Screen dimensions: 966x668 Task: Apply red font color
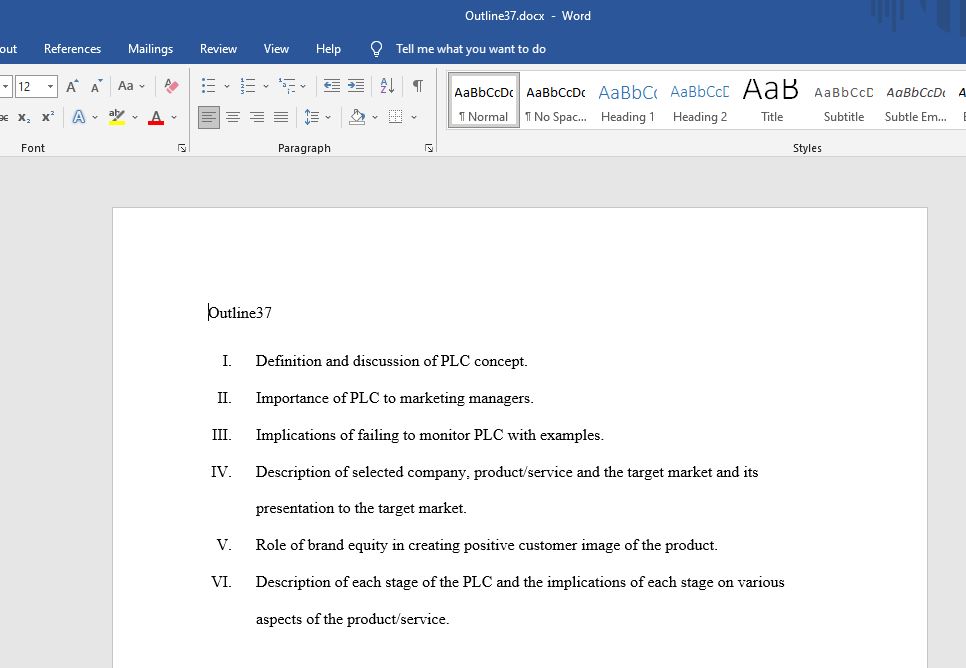pos(156,117)
